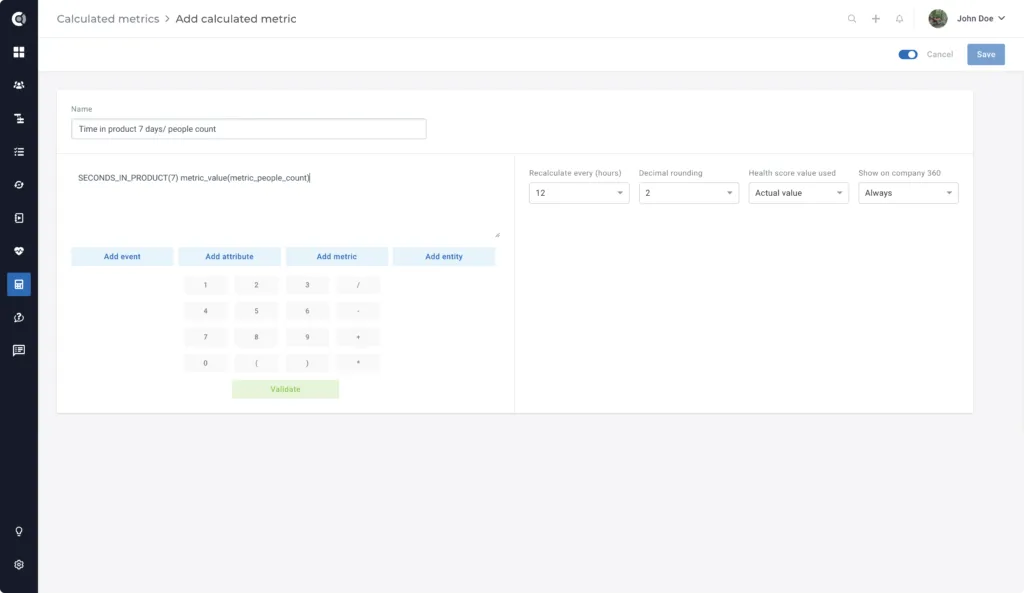Click Add entity button

[x=443, y=257]
